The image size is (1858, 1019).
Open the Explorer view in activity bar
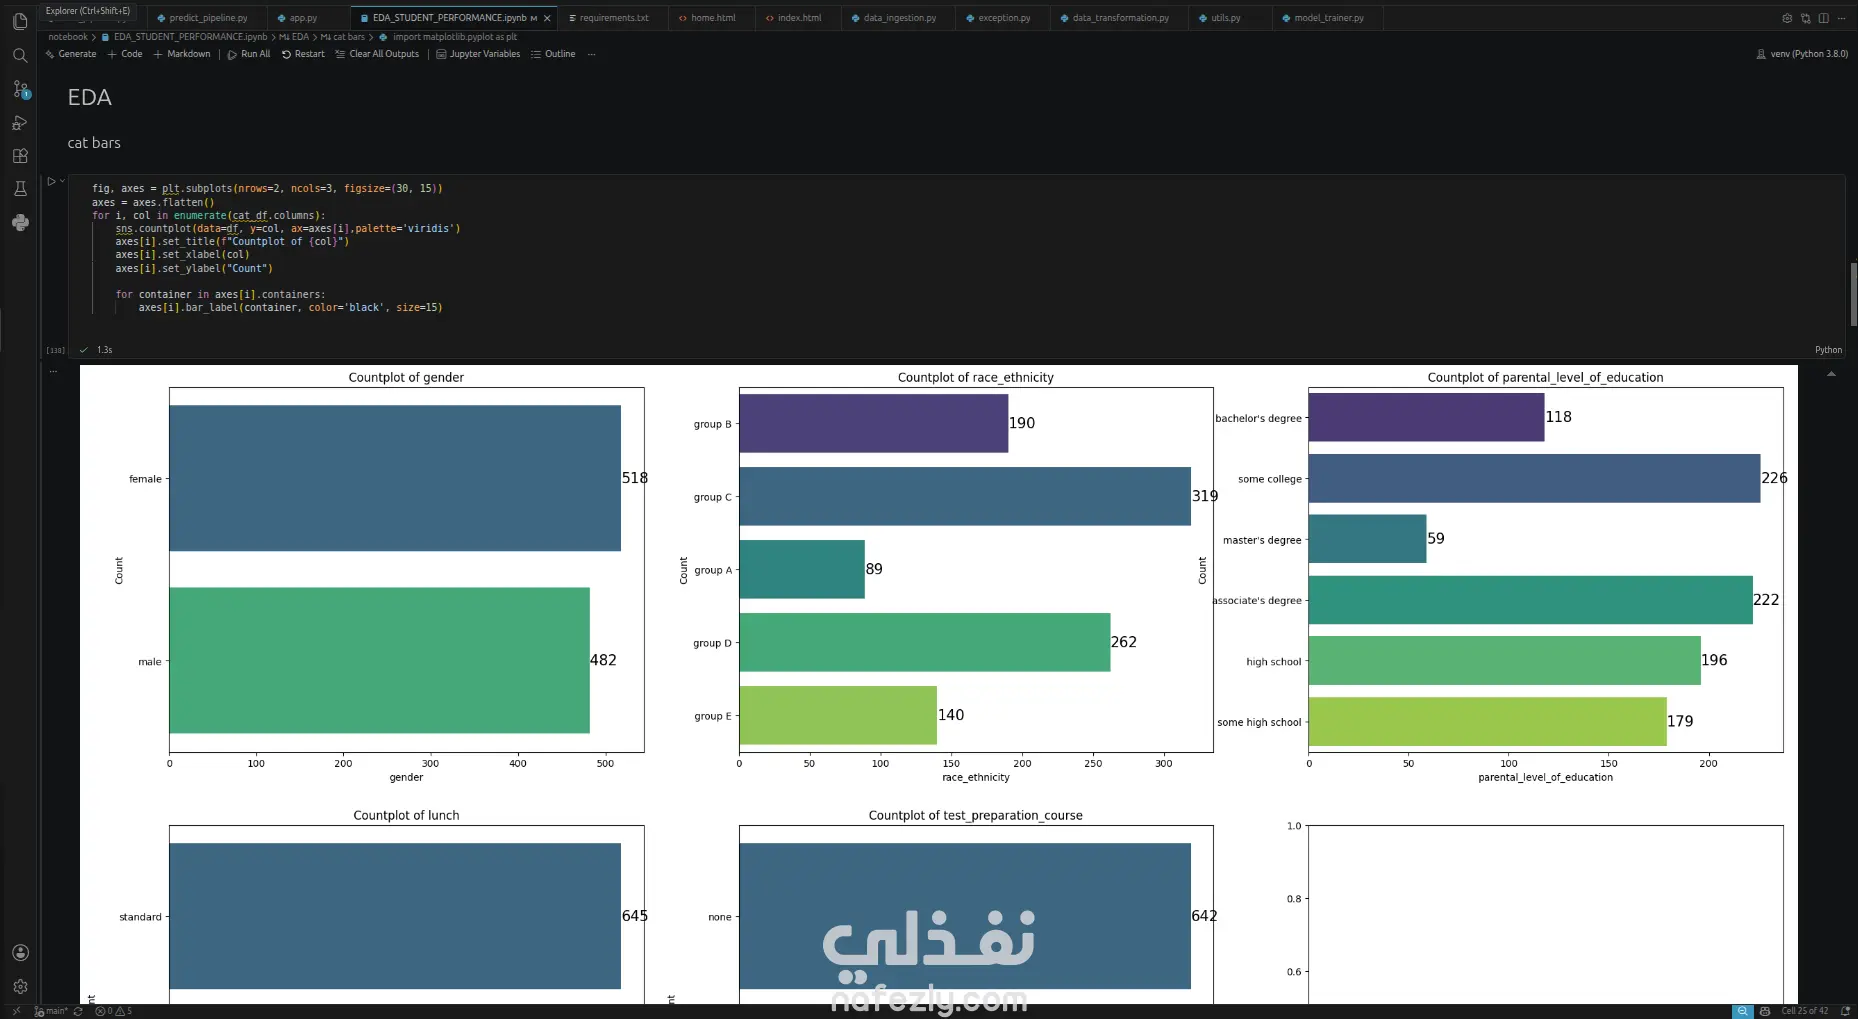[x=20, y=22]
